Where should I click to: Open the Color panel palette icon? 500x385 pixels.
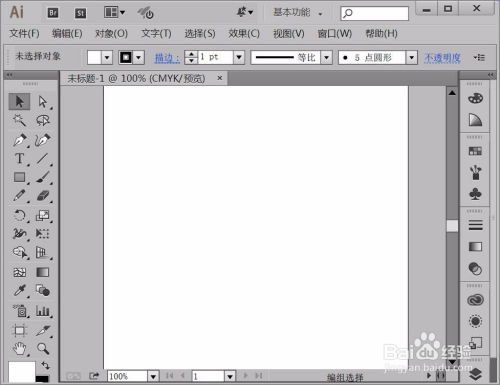475,98
